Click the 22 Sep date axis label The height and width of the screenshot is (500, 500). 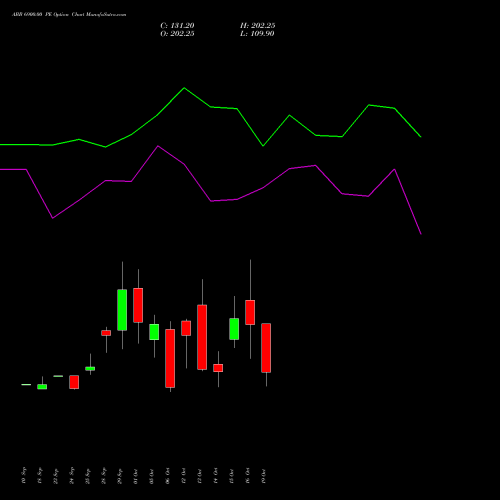56,476
